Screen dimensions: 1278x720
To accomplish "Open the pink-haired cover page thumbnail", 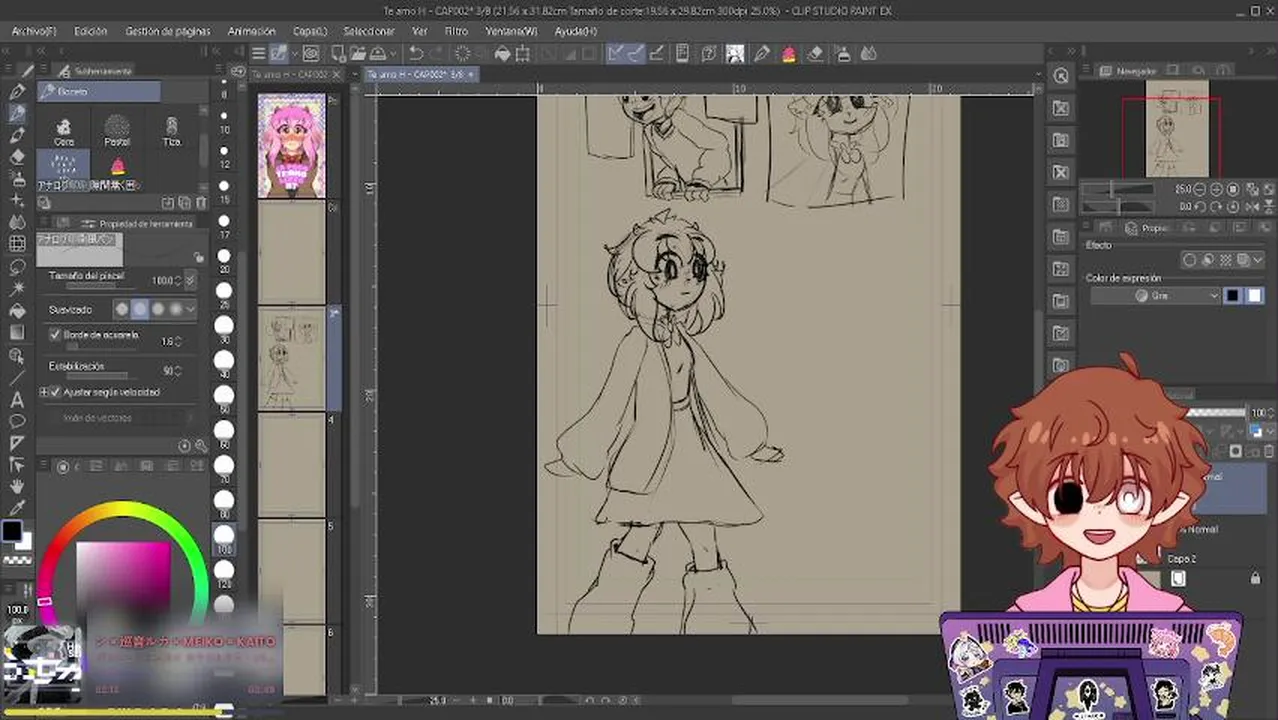I will [292, 145].
